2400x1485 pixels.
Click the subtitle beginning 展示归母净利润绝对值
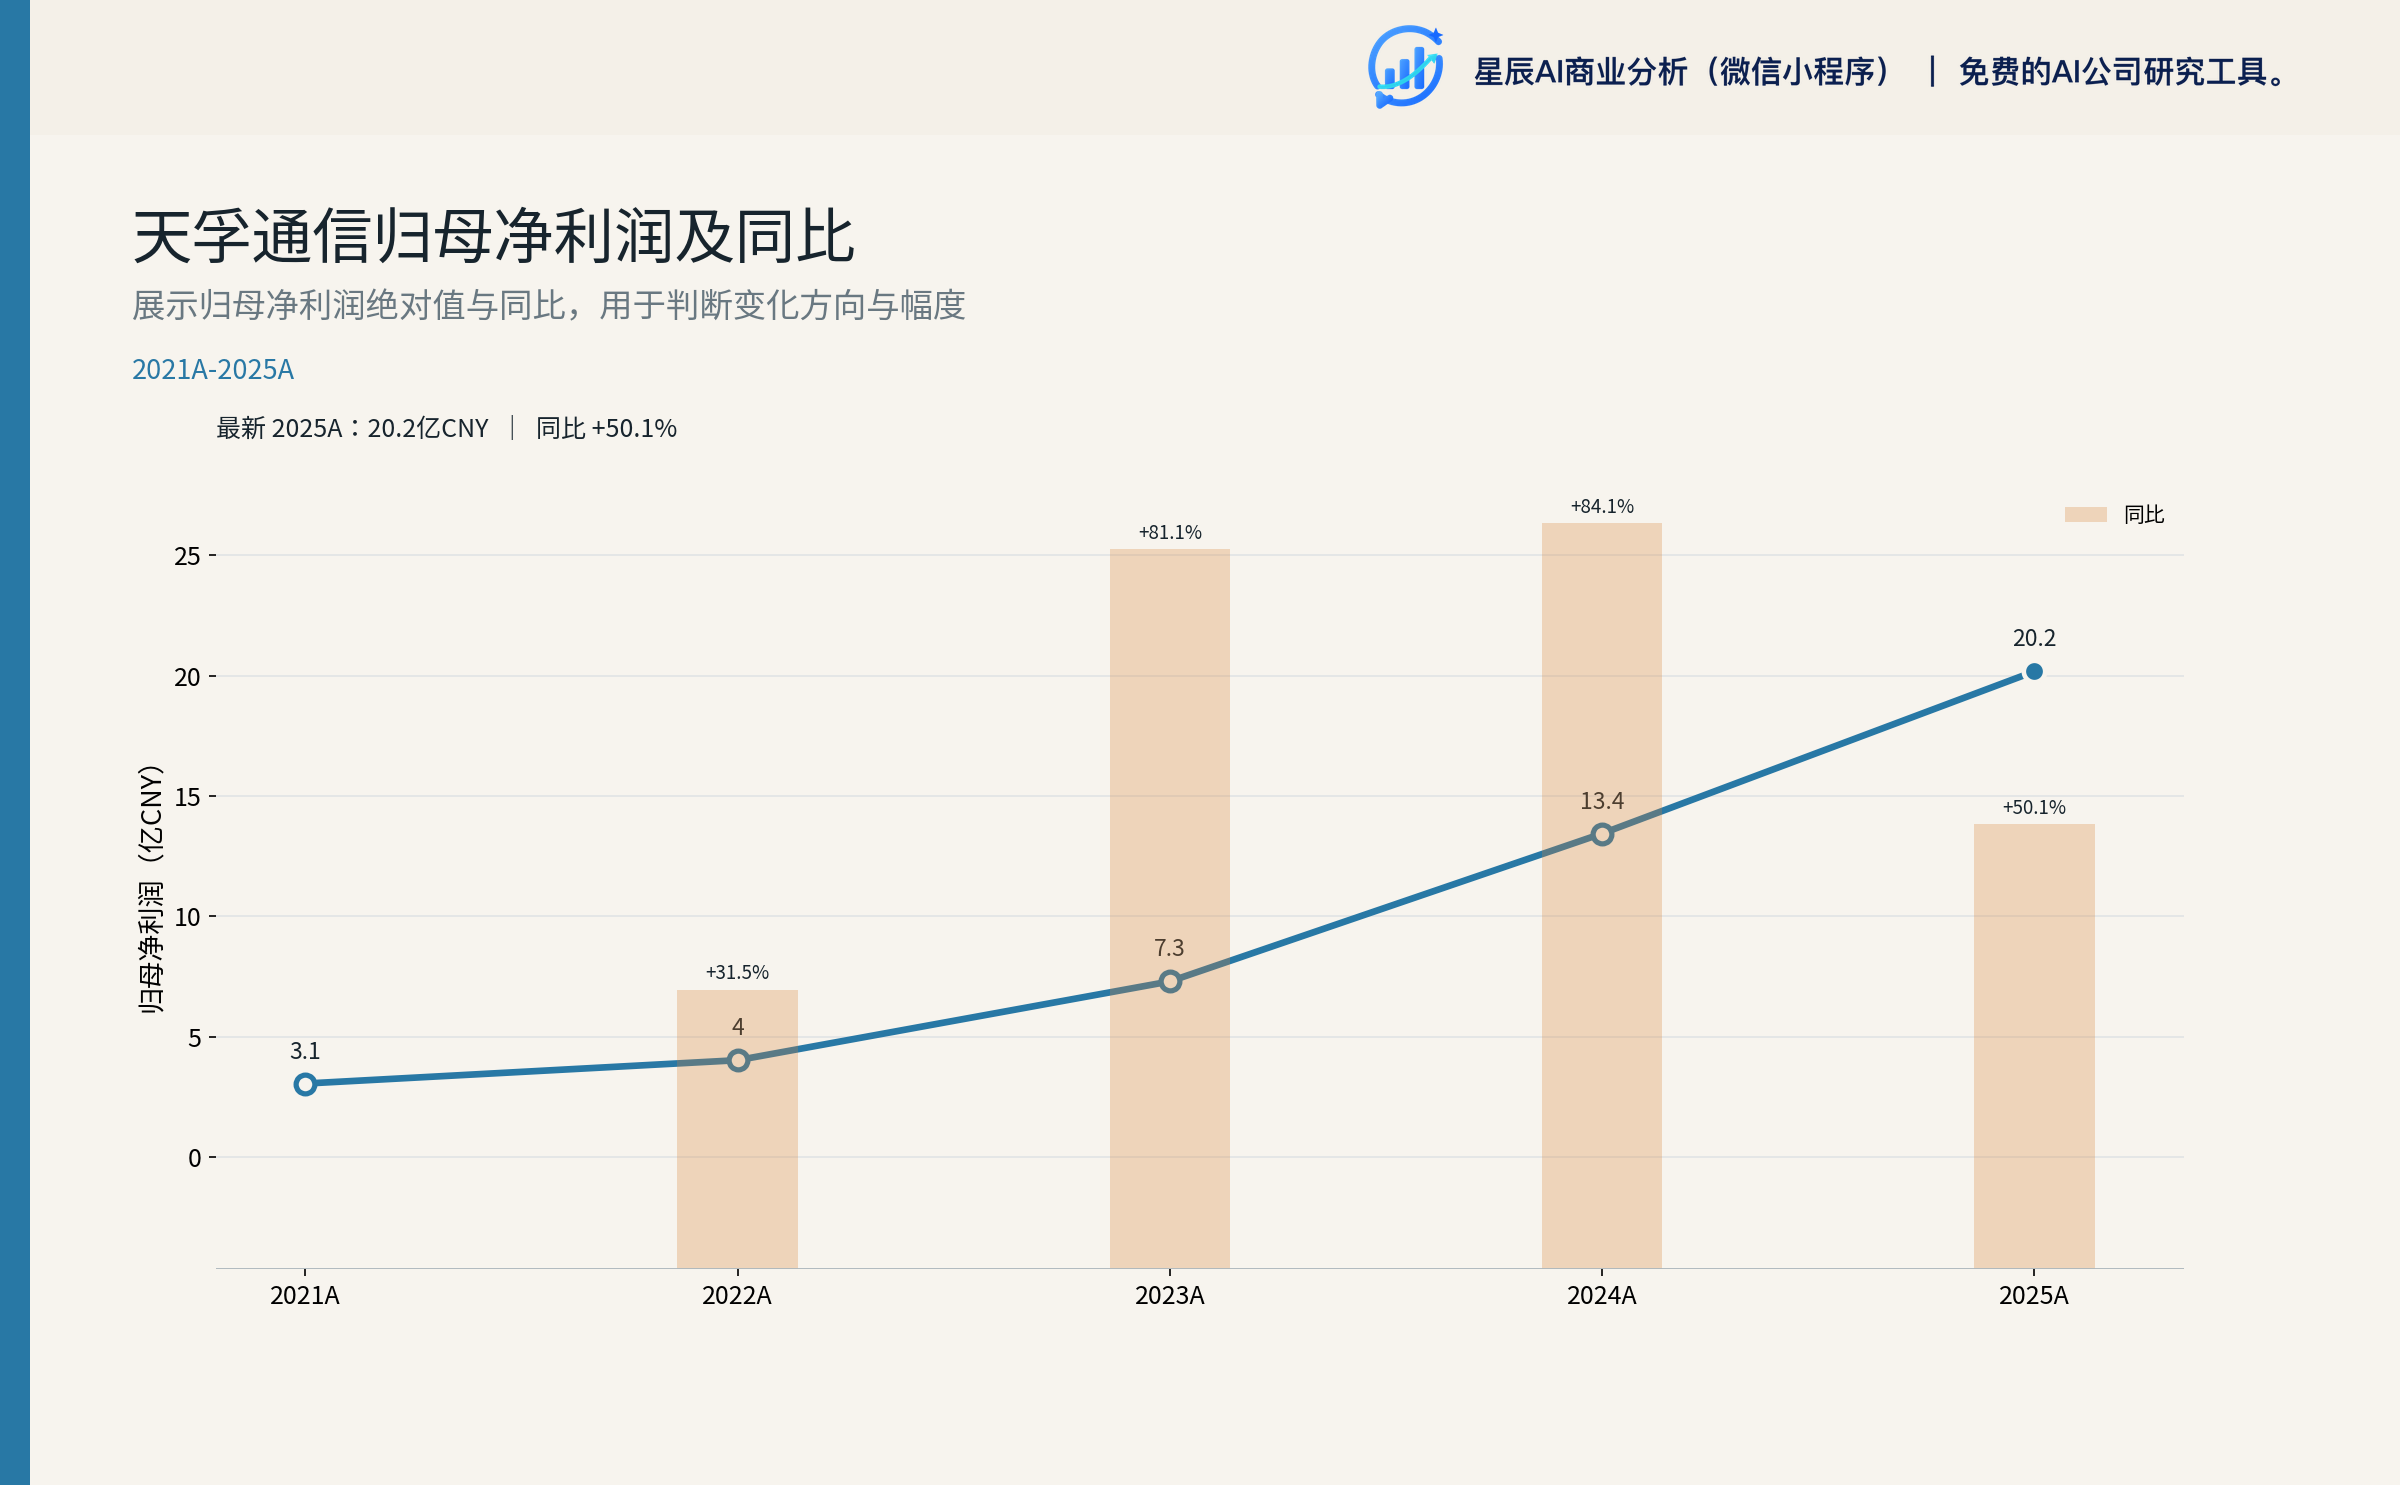click(549, 305)
